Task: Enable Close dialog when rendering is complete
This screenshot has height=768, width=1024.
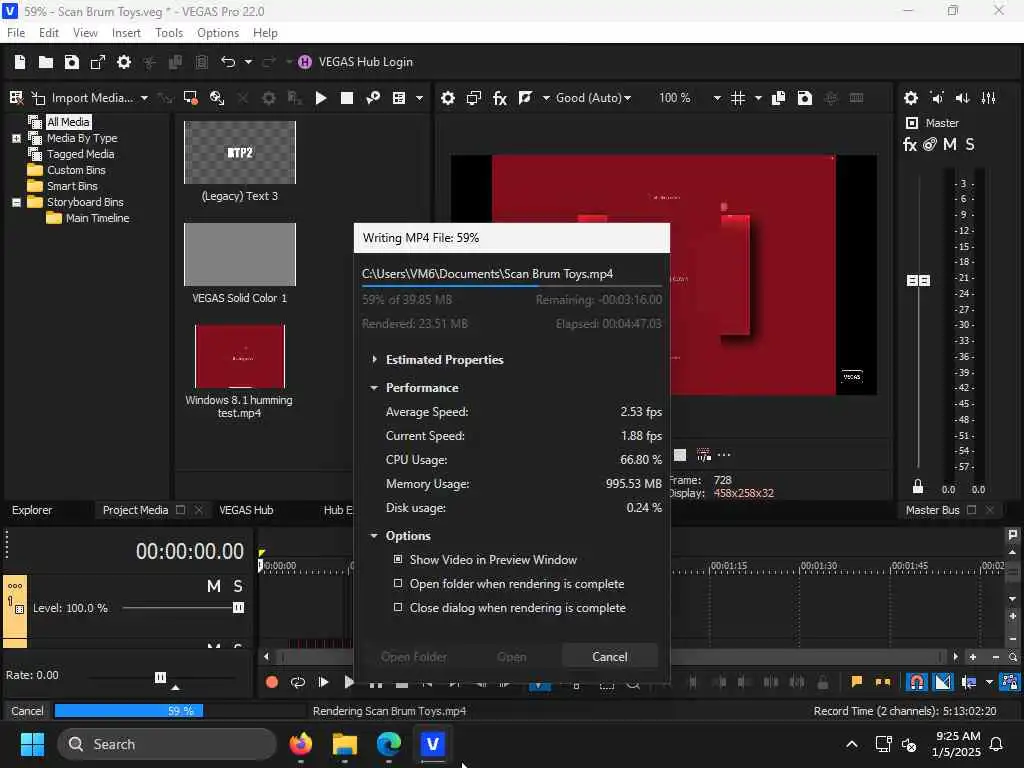Action: pyautogui.click(x=398, y=607)
